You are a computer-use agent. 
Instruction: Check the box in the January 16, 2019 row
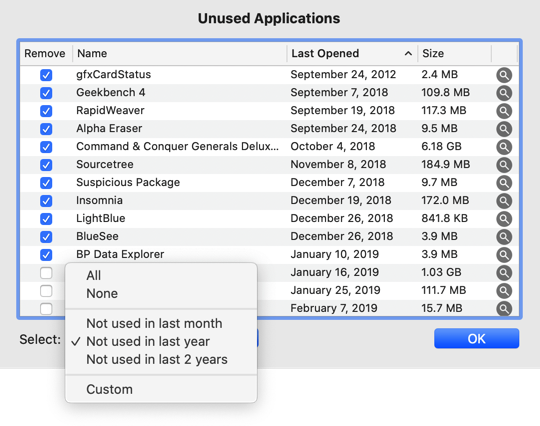(46, 273)
